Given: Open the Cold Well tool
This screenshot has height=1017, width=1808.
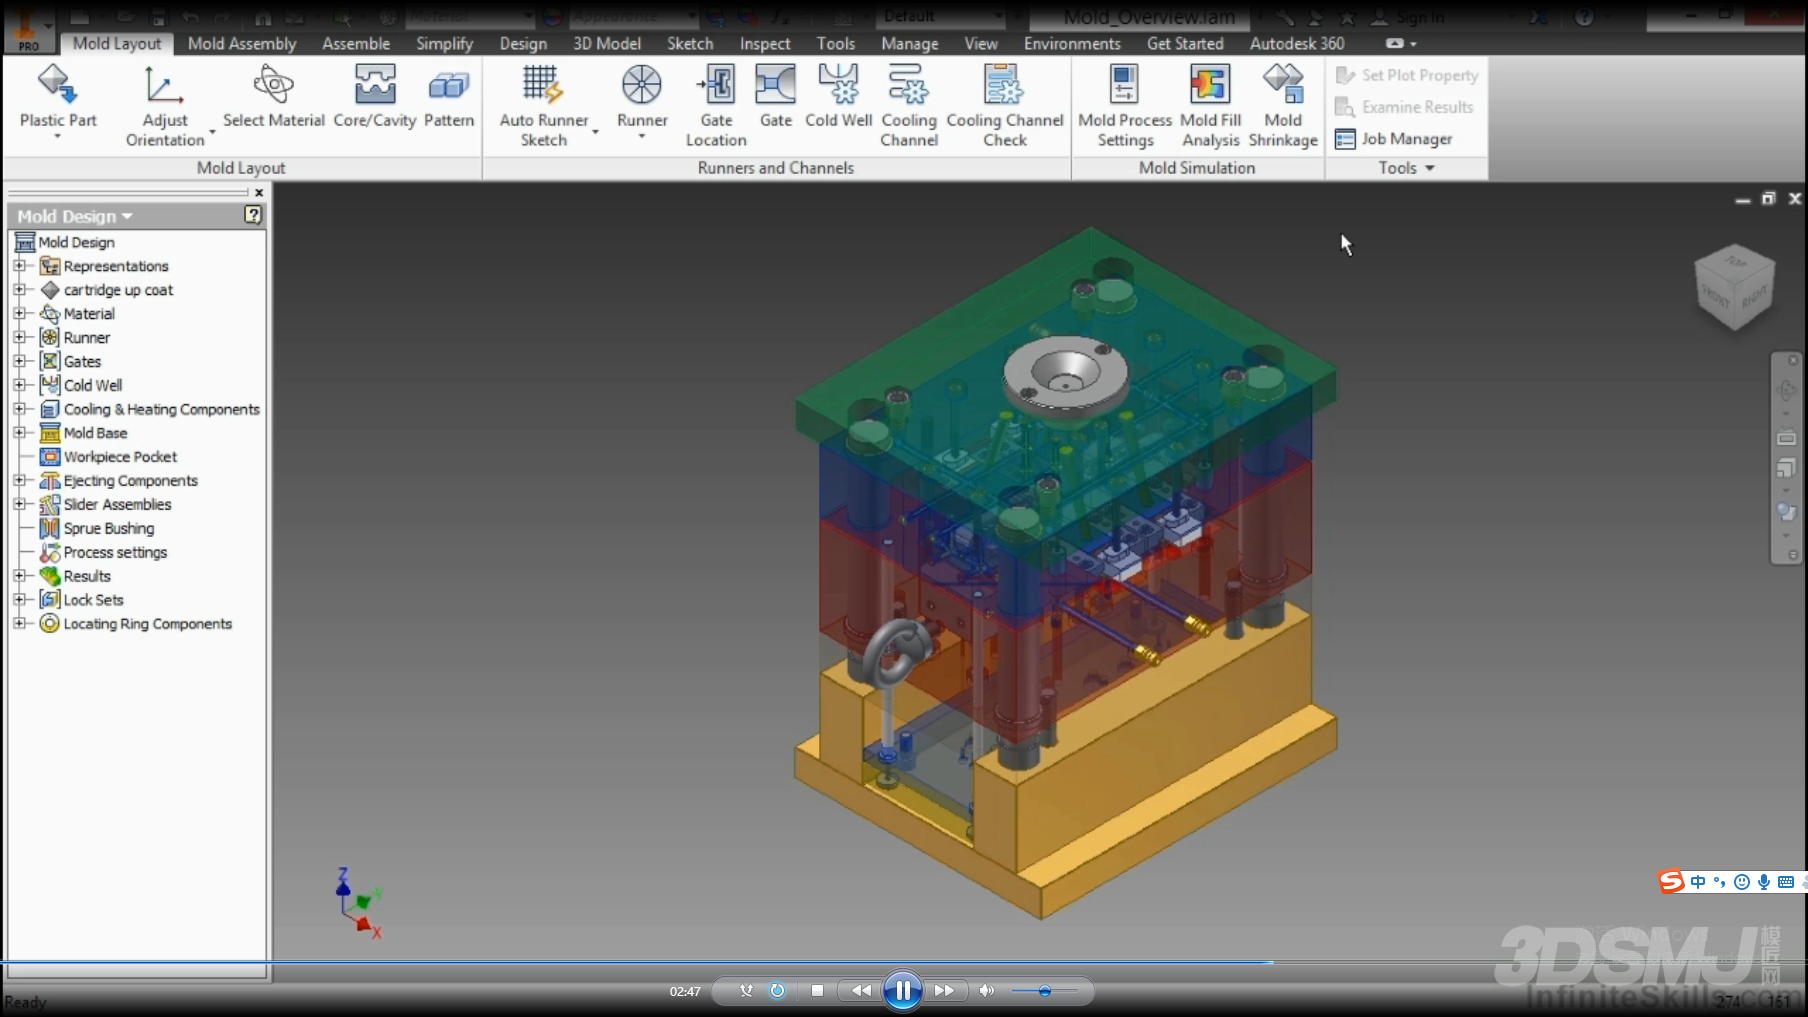Looking at the screenshot, I should 838,96.
